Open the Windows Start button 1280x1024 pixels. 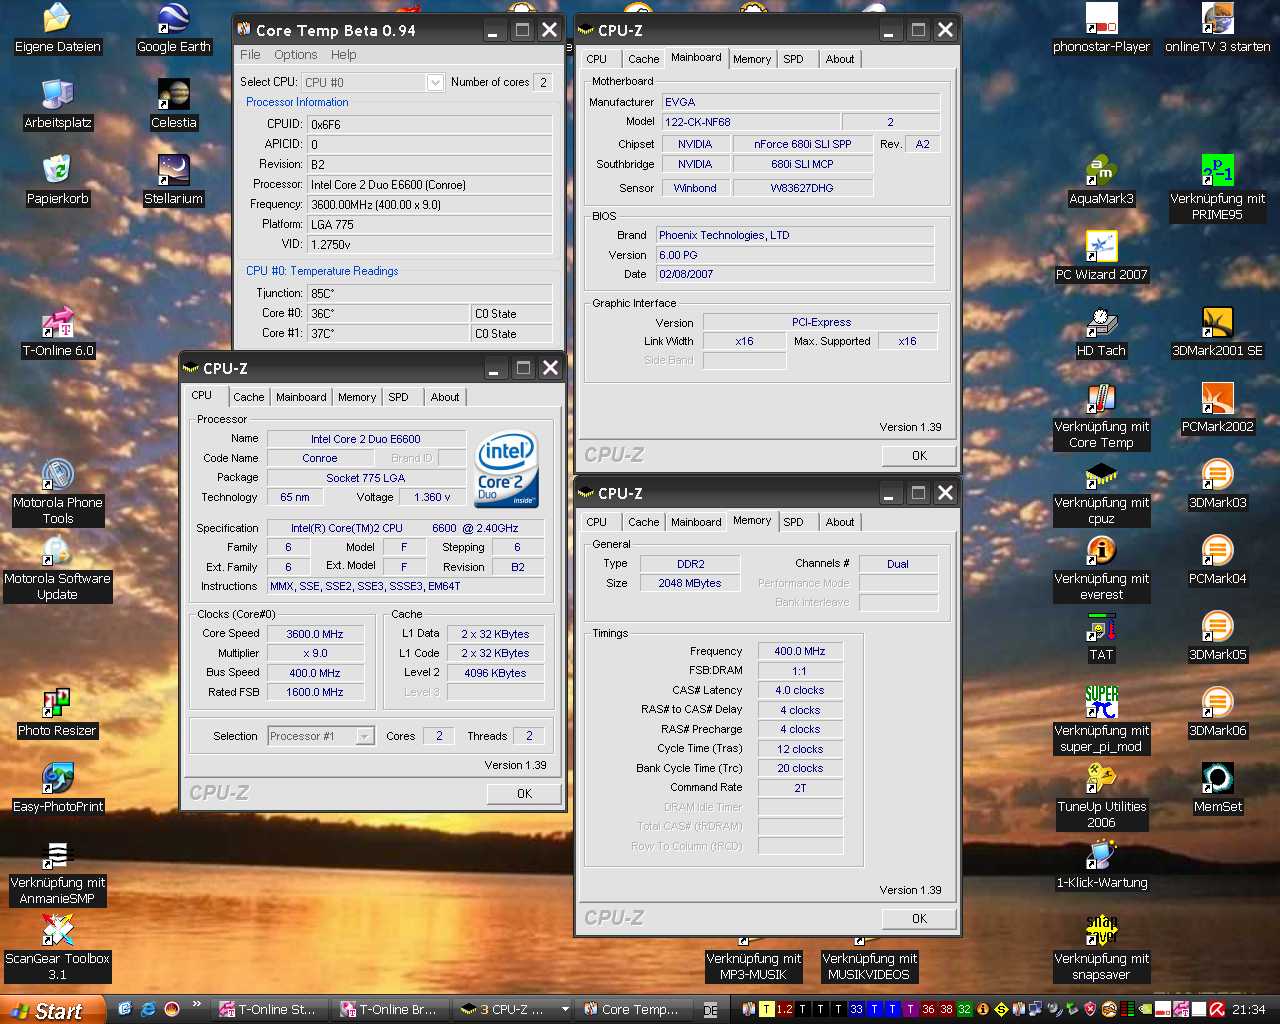pyautogui.click(x=52, y=1010)
